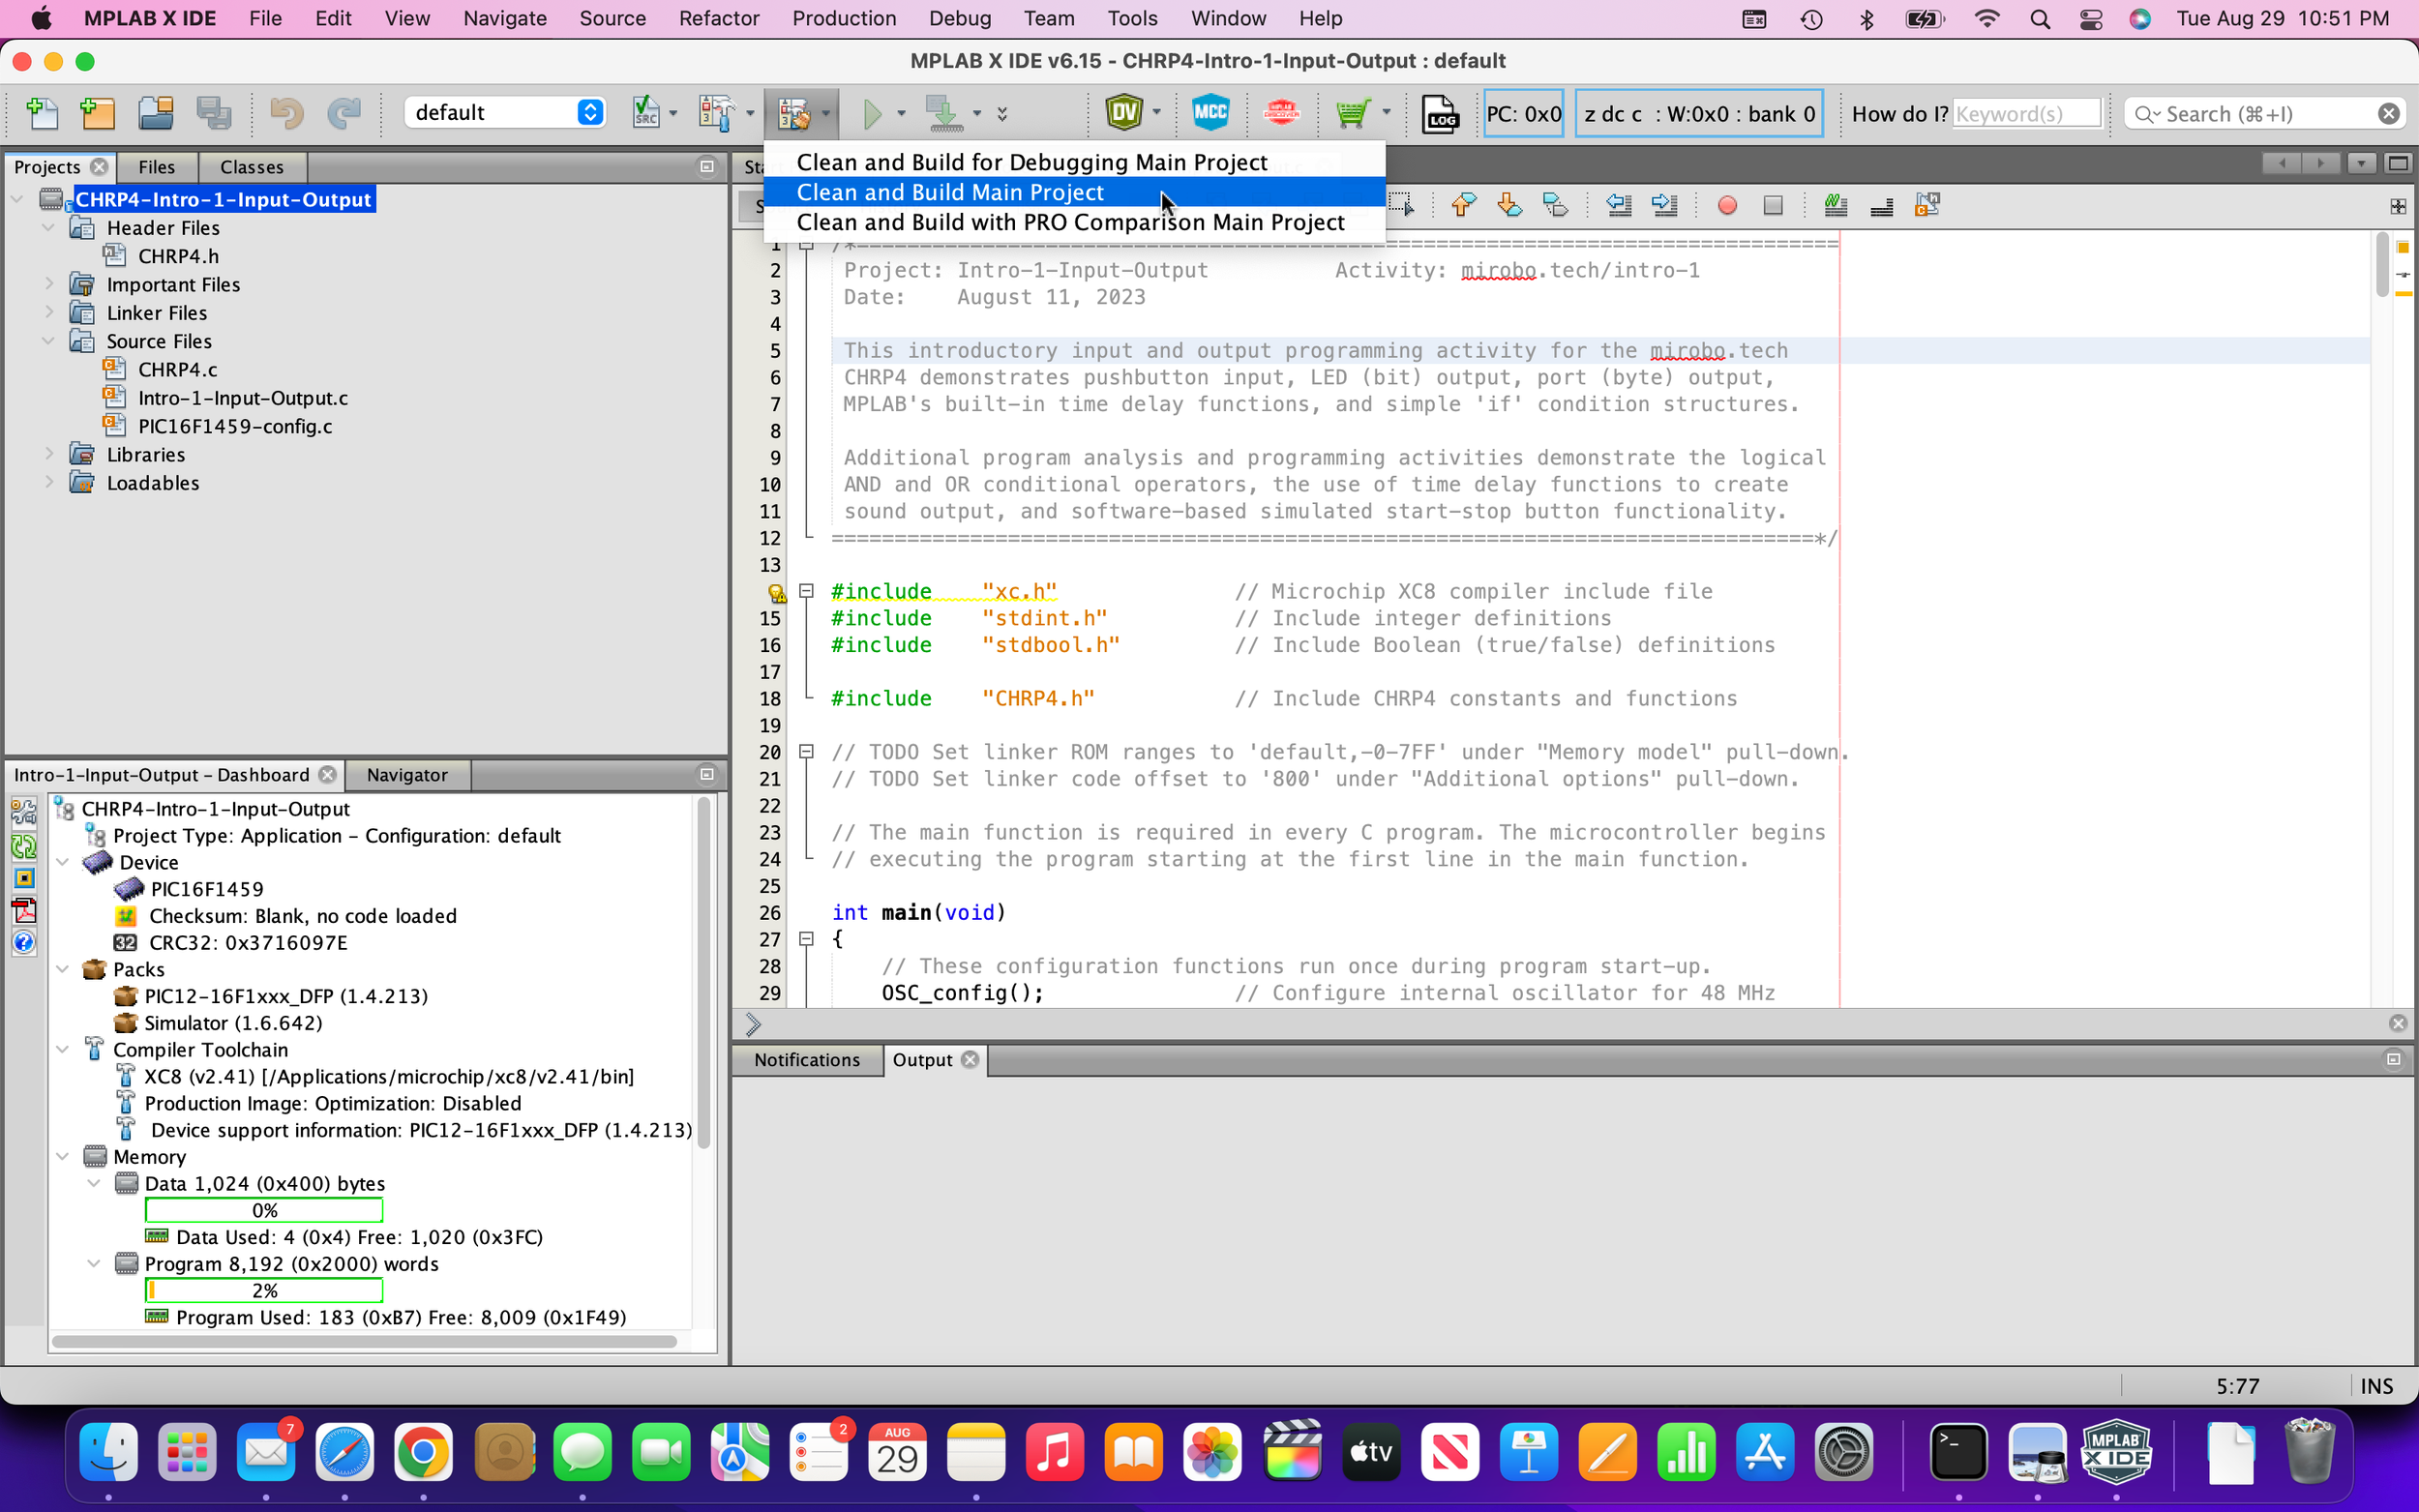Open MPLAB Code Configurator (MCC) icon
This screenshot has height=1512, width=2419.
[1210, 113]
